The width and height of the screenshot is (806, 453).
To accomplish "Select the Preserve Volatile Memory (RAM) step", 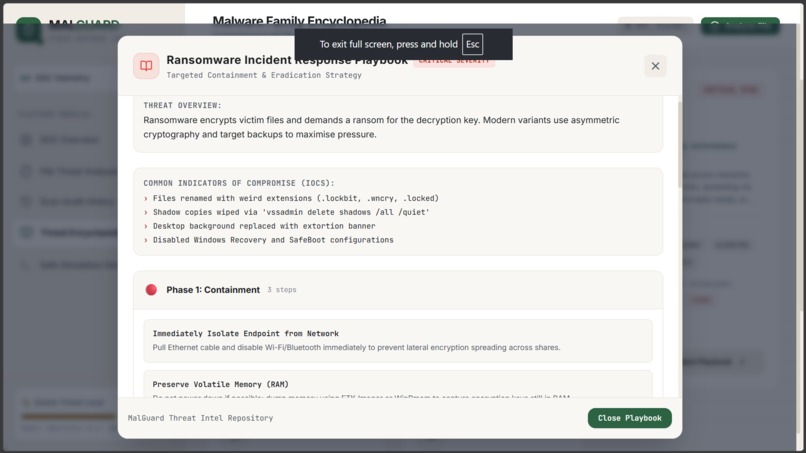I will (x=398, y=384).
